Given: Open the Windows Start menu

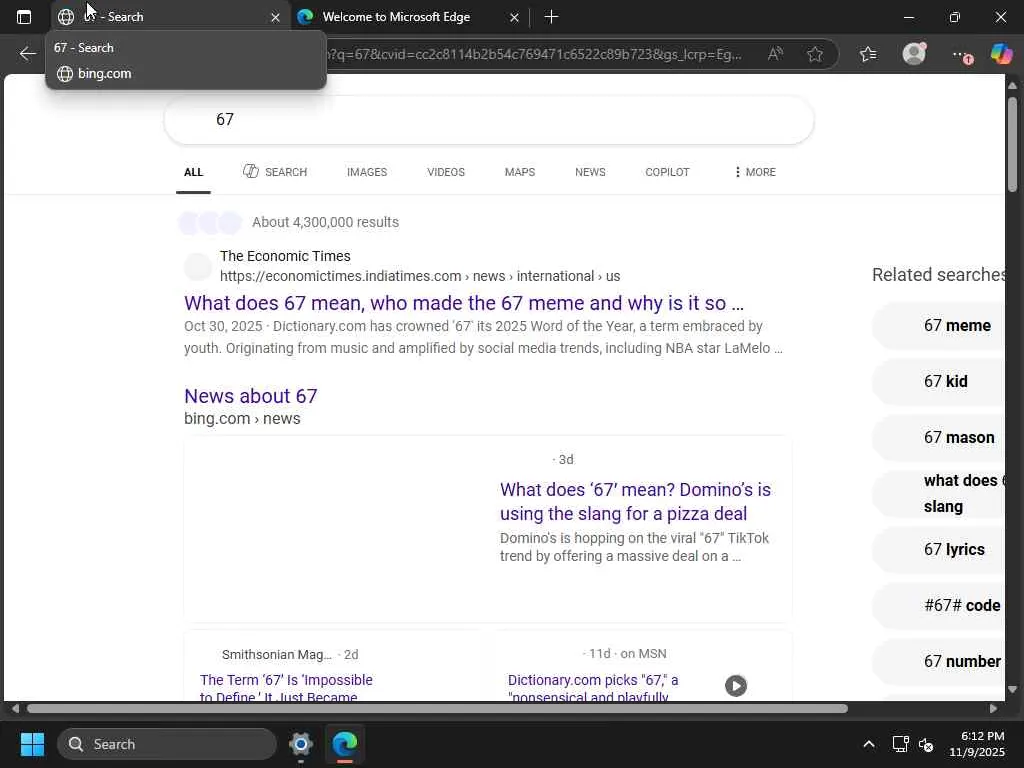Looking at the screenshot, I should click(x=32, y=744).
